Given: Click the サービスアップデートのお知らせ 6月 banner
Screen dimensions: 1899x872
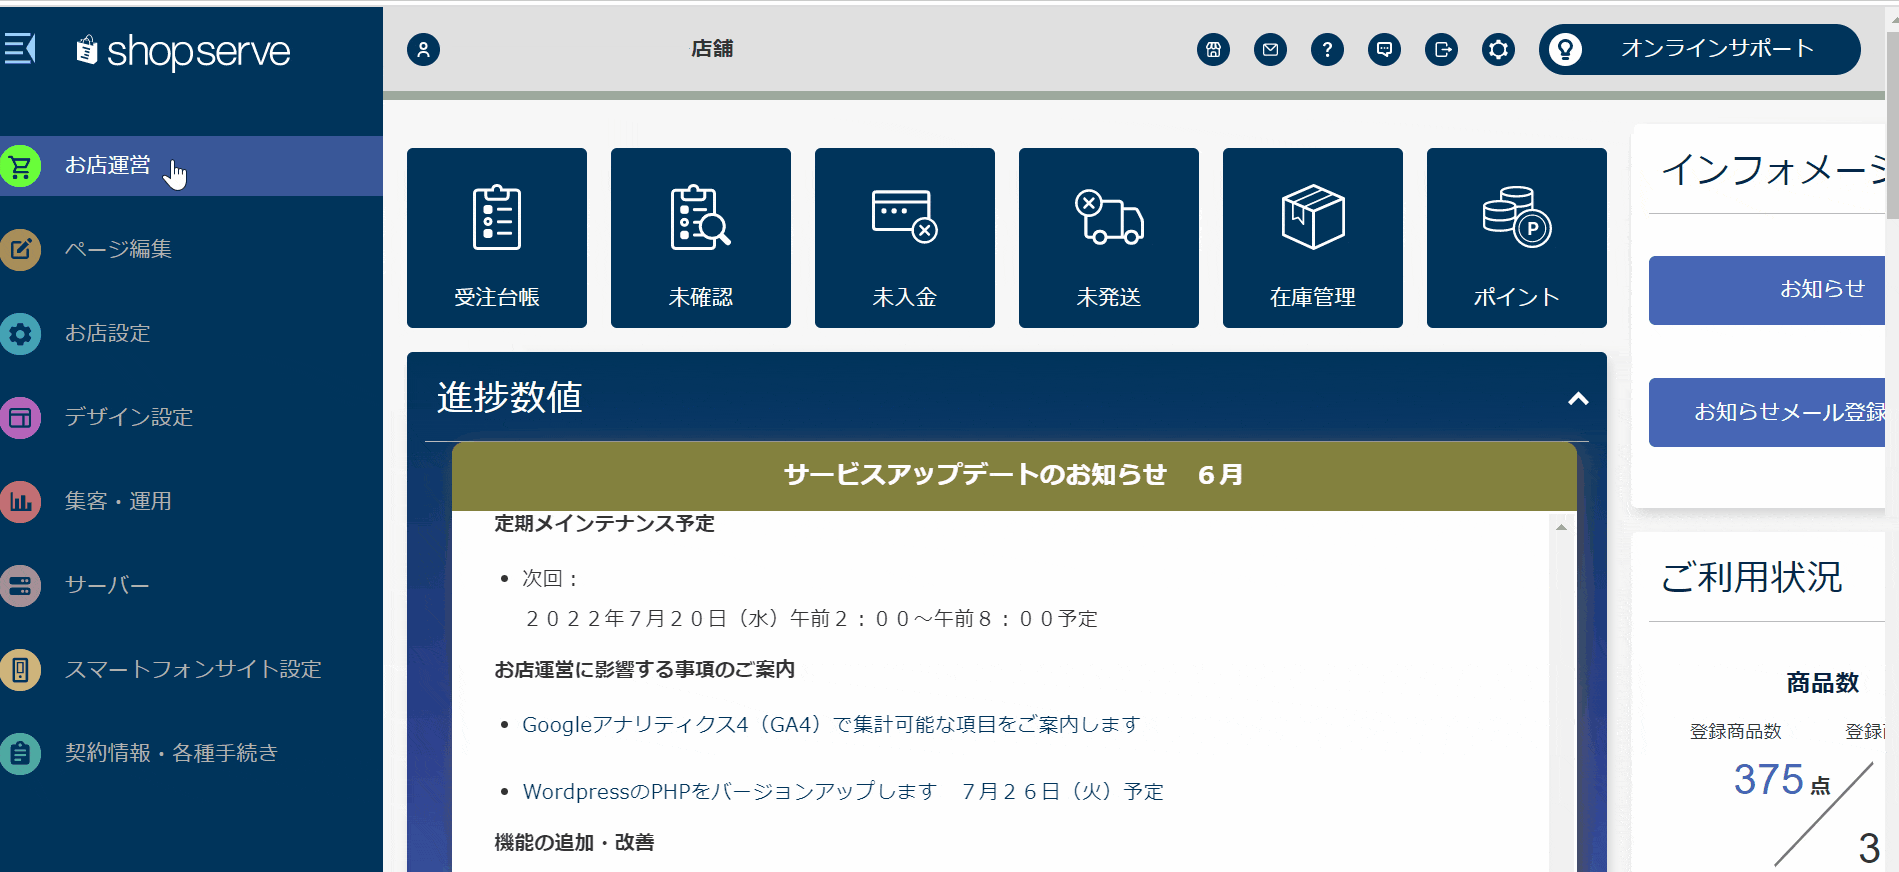Looking at the screenshot, I should tap(1014, 475).
